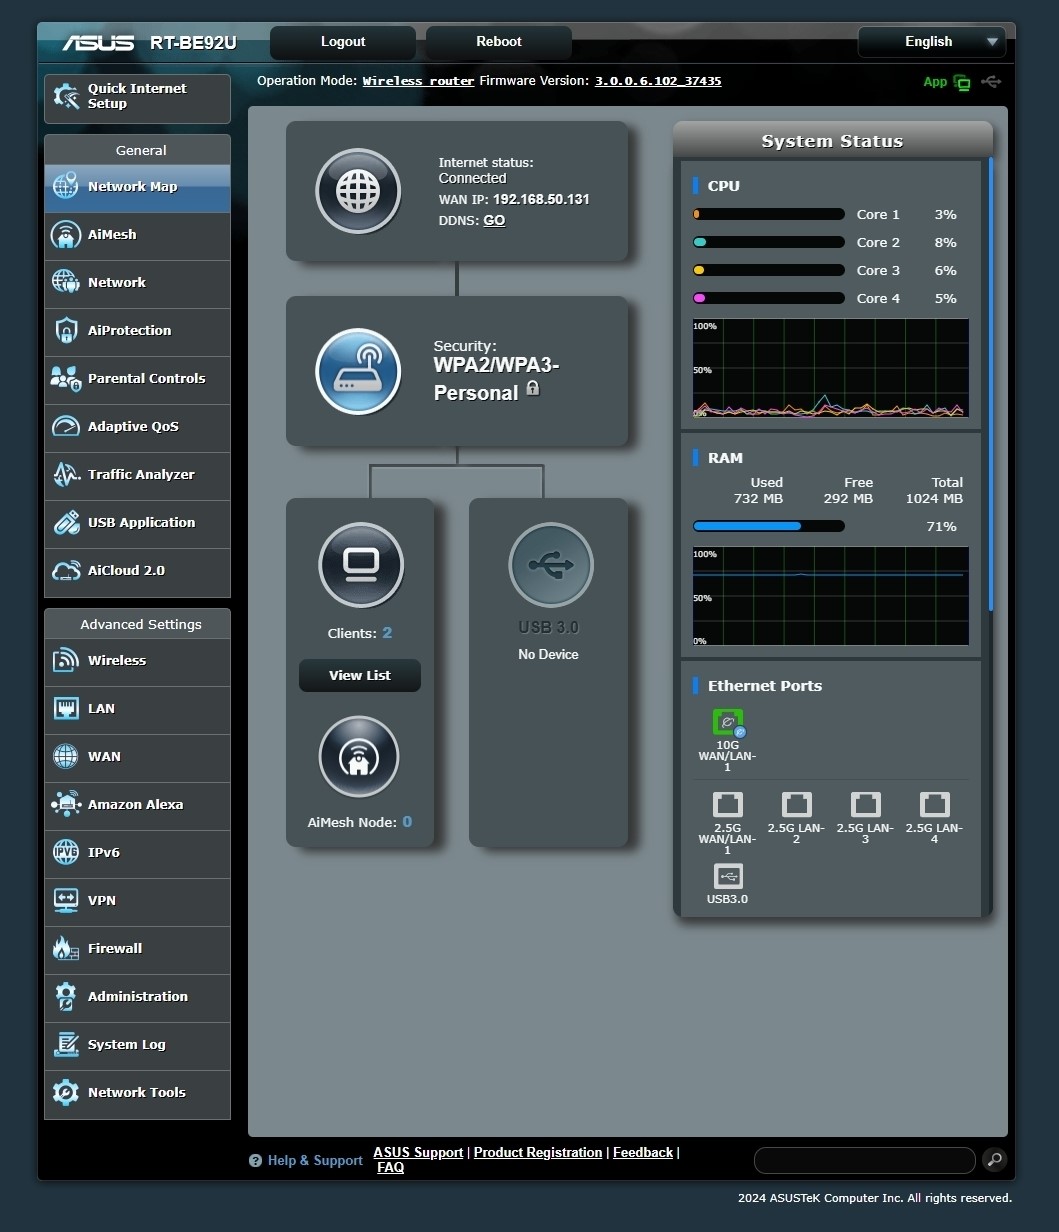
Task: Click the FAQ link
Action: (x=391, y=1167)
